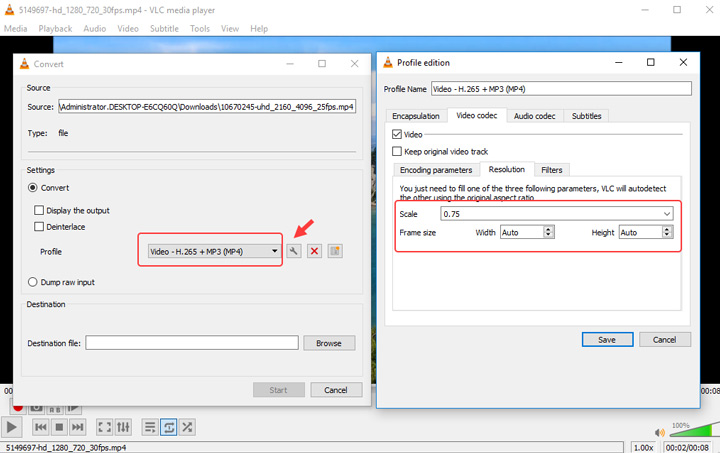Click the 1.00x playback speed indicator
The image size is (720, 453).
(643, 447)
